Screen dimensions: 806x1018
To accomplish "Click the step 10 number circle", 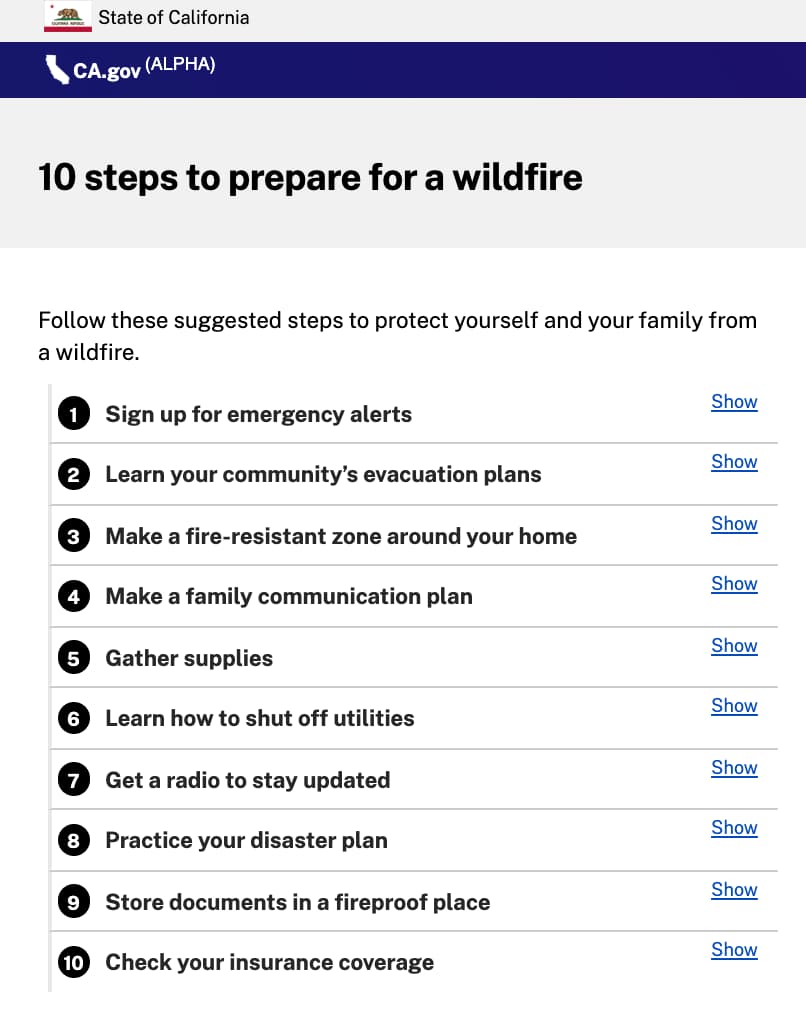I will pyautogui.click(x=73, y=962).
